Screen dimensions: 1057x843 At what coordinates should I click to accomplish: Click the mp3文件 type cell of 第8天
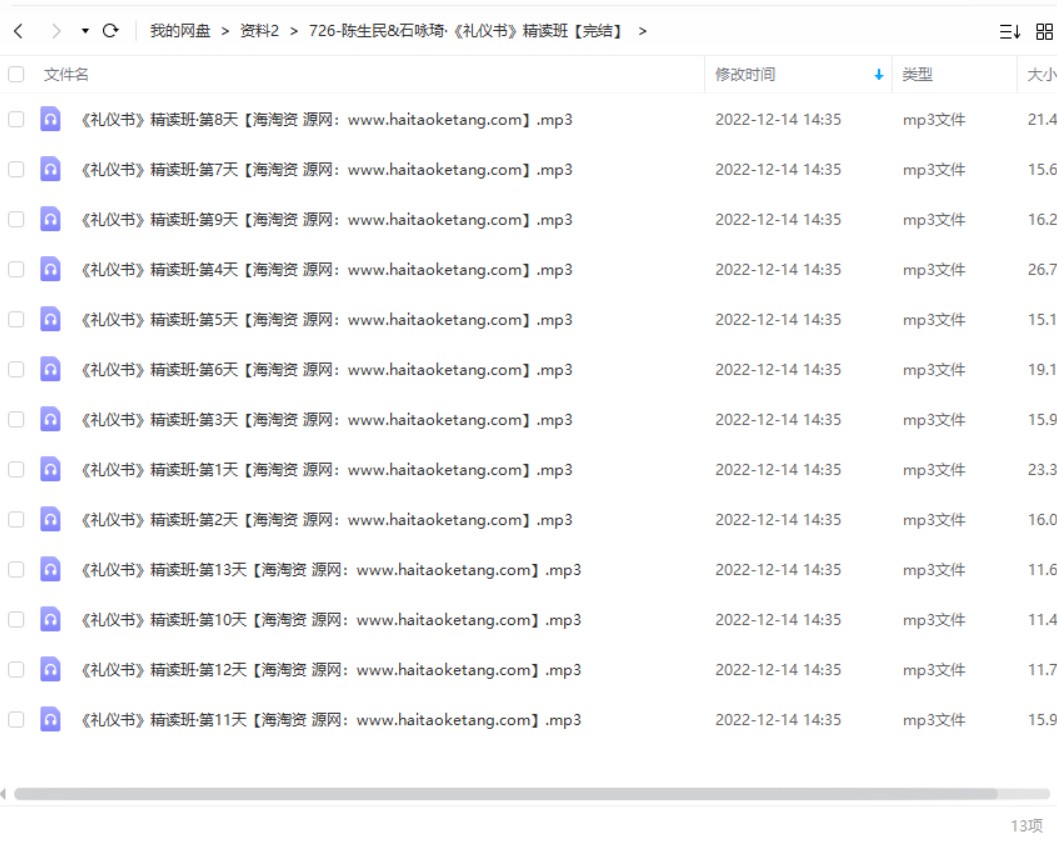934,120
